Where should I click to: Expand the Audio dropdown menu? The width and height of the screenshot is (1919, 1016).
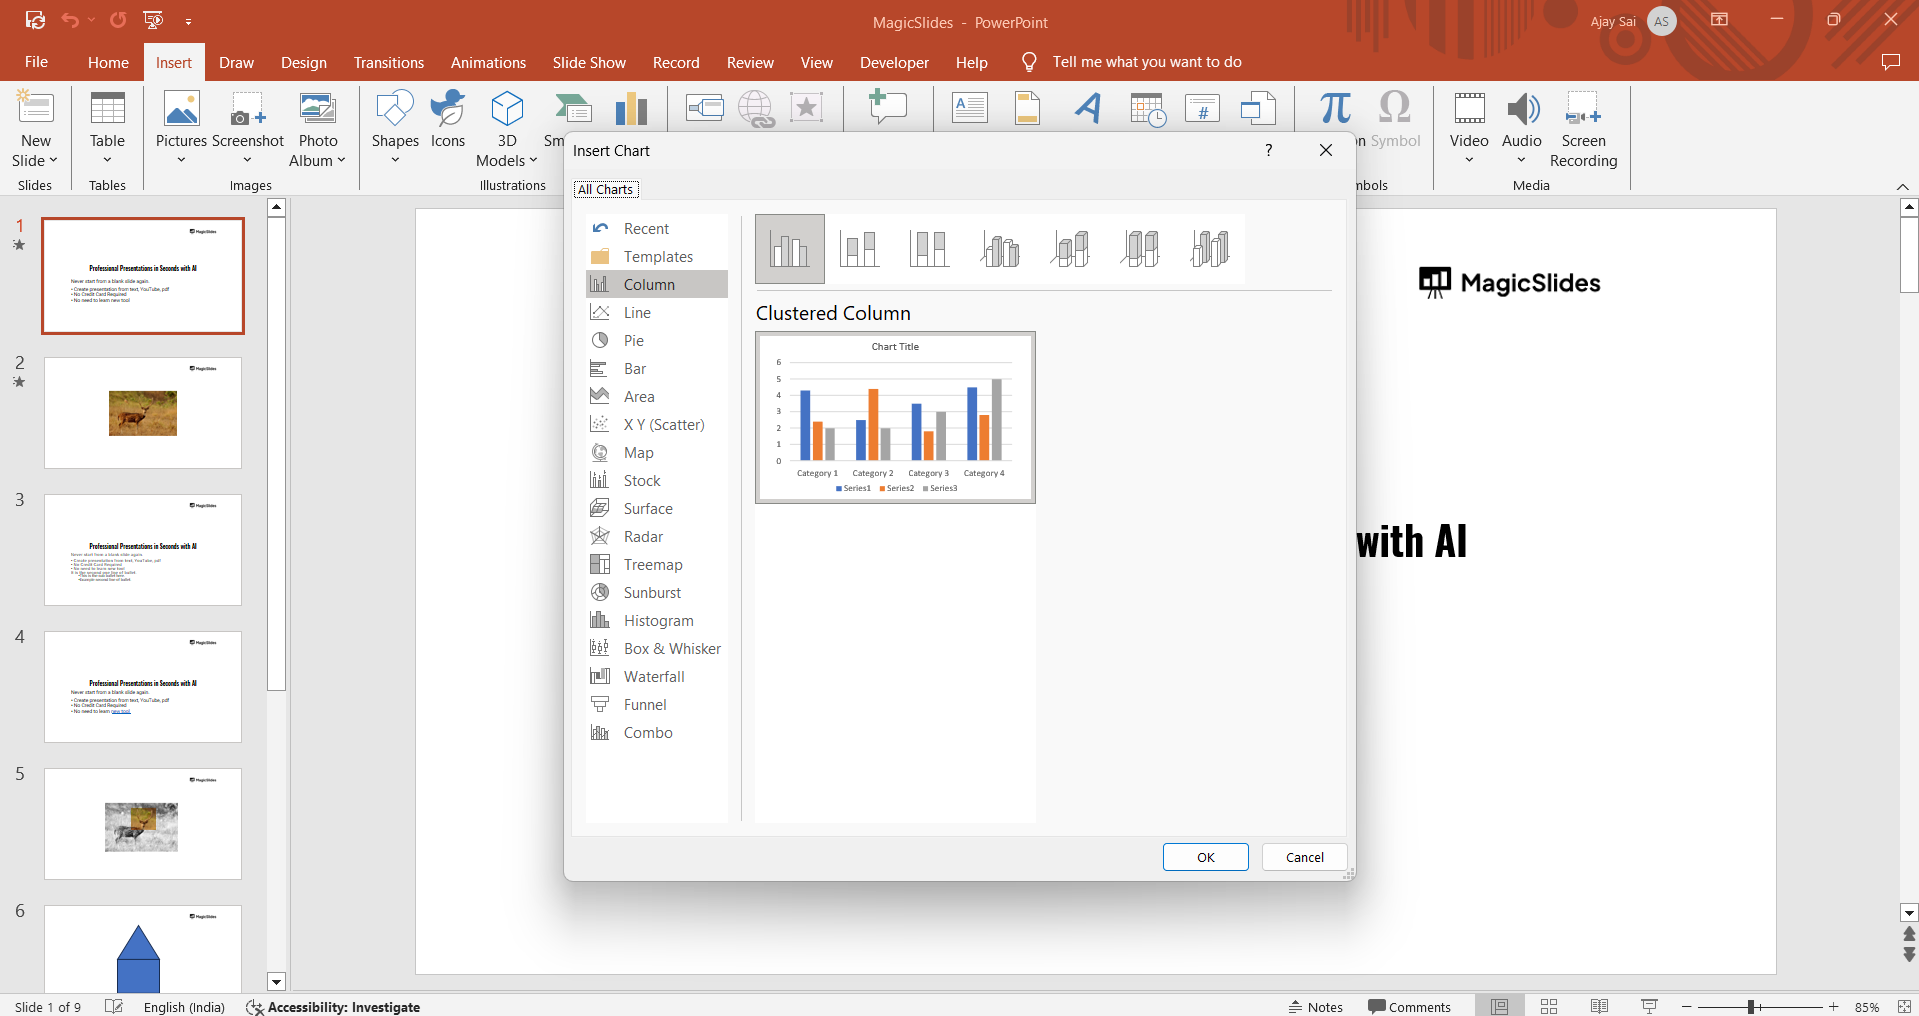1521,160
